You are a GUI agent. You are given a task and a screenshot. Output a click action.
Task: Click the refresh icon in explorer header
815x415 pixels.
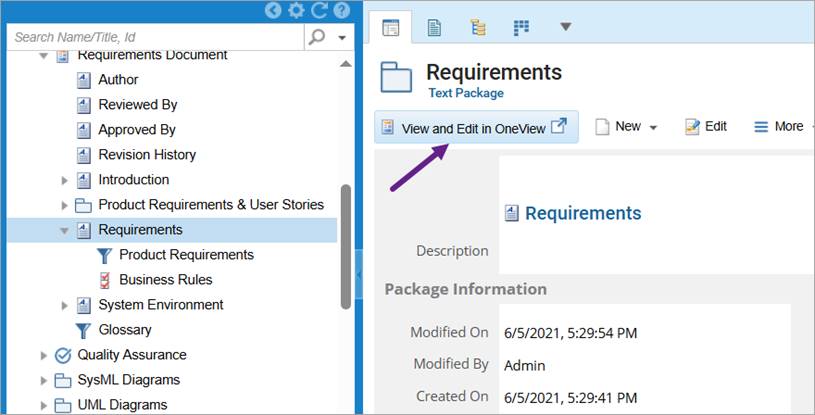pos(319,11)
